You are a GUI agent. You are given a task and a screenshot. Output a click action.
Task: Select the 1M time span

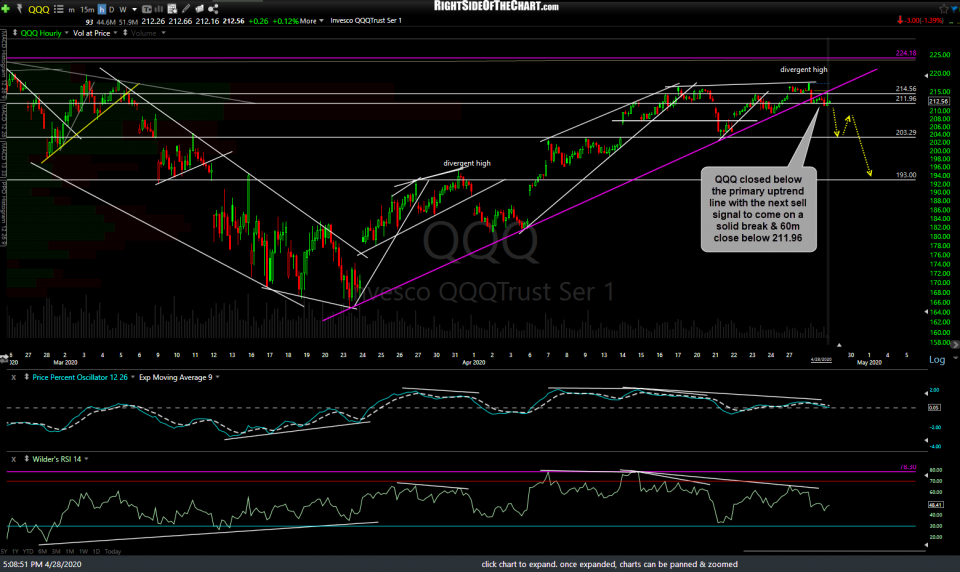point(69,551)
